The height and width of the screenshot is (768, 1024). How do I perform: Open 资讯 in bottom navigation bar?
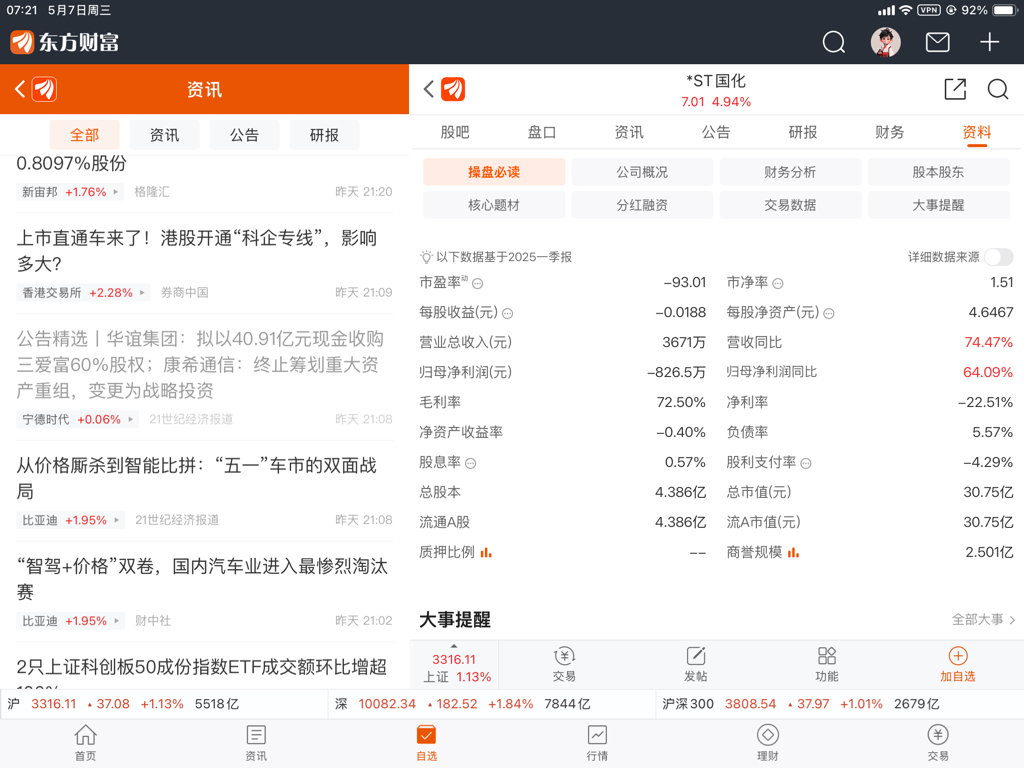pyautogui.click(x=256, y=743)
